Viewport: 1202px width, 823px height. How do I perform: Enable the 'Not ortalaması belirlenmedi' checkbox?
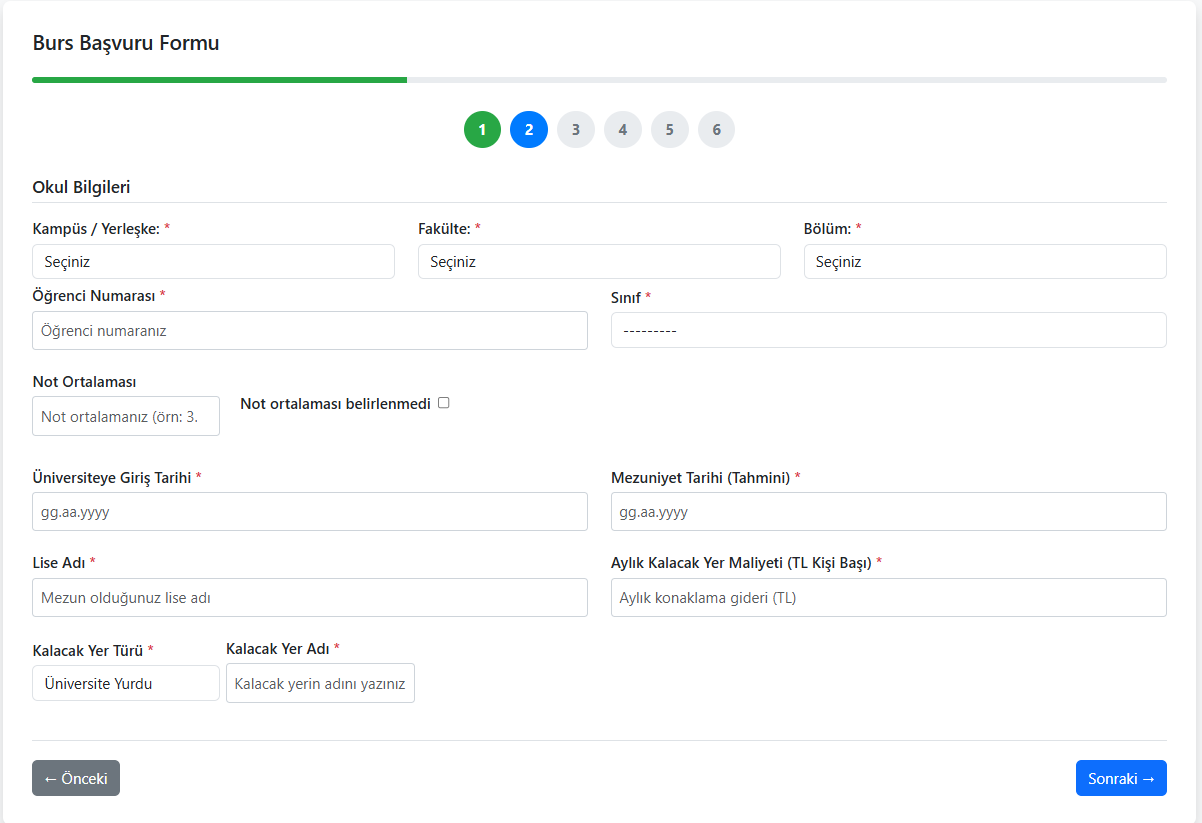click(x=443, y=402)
